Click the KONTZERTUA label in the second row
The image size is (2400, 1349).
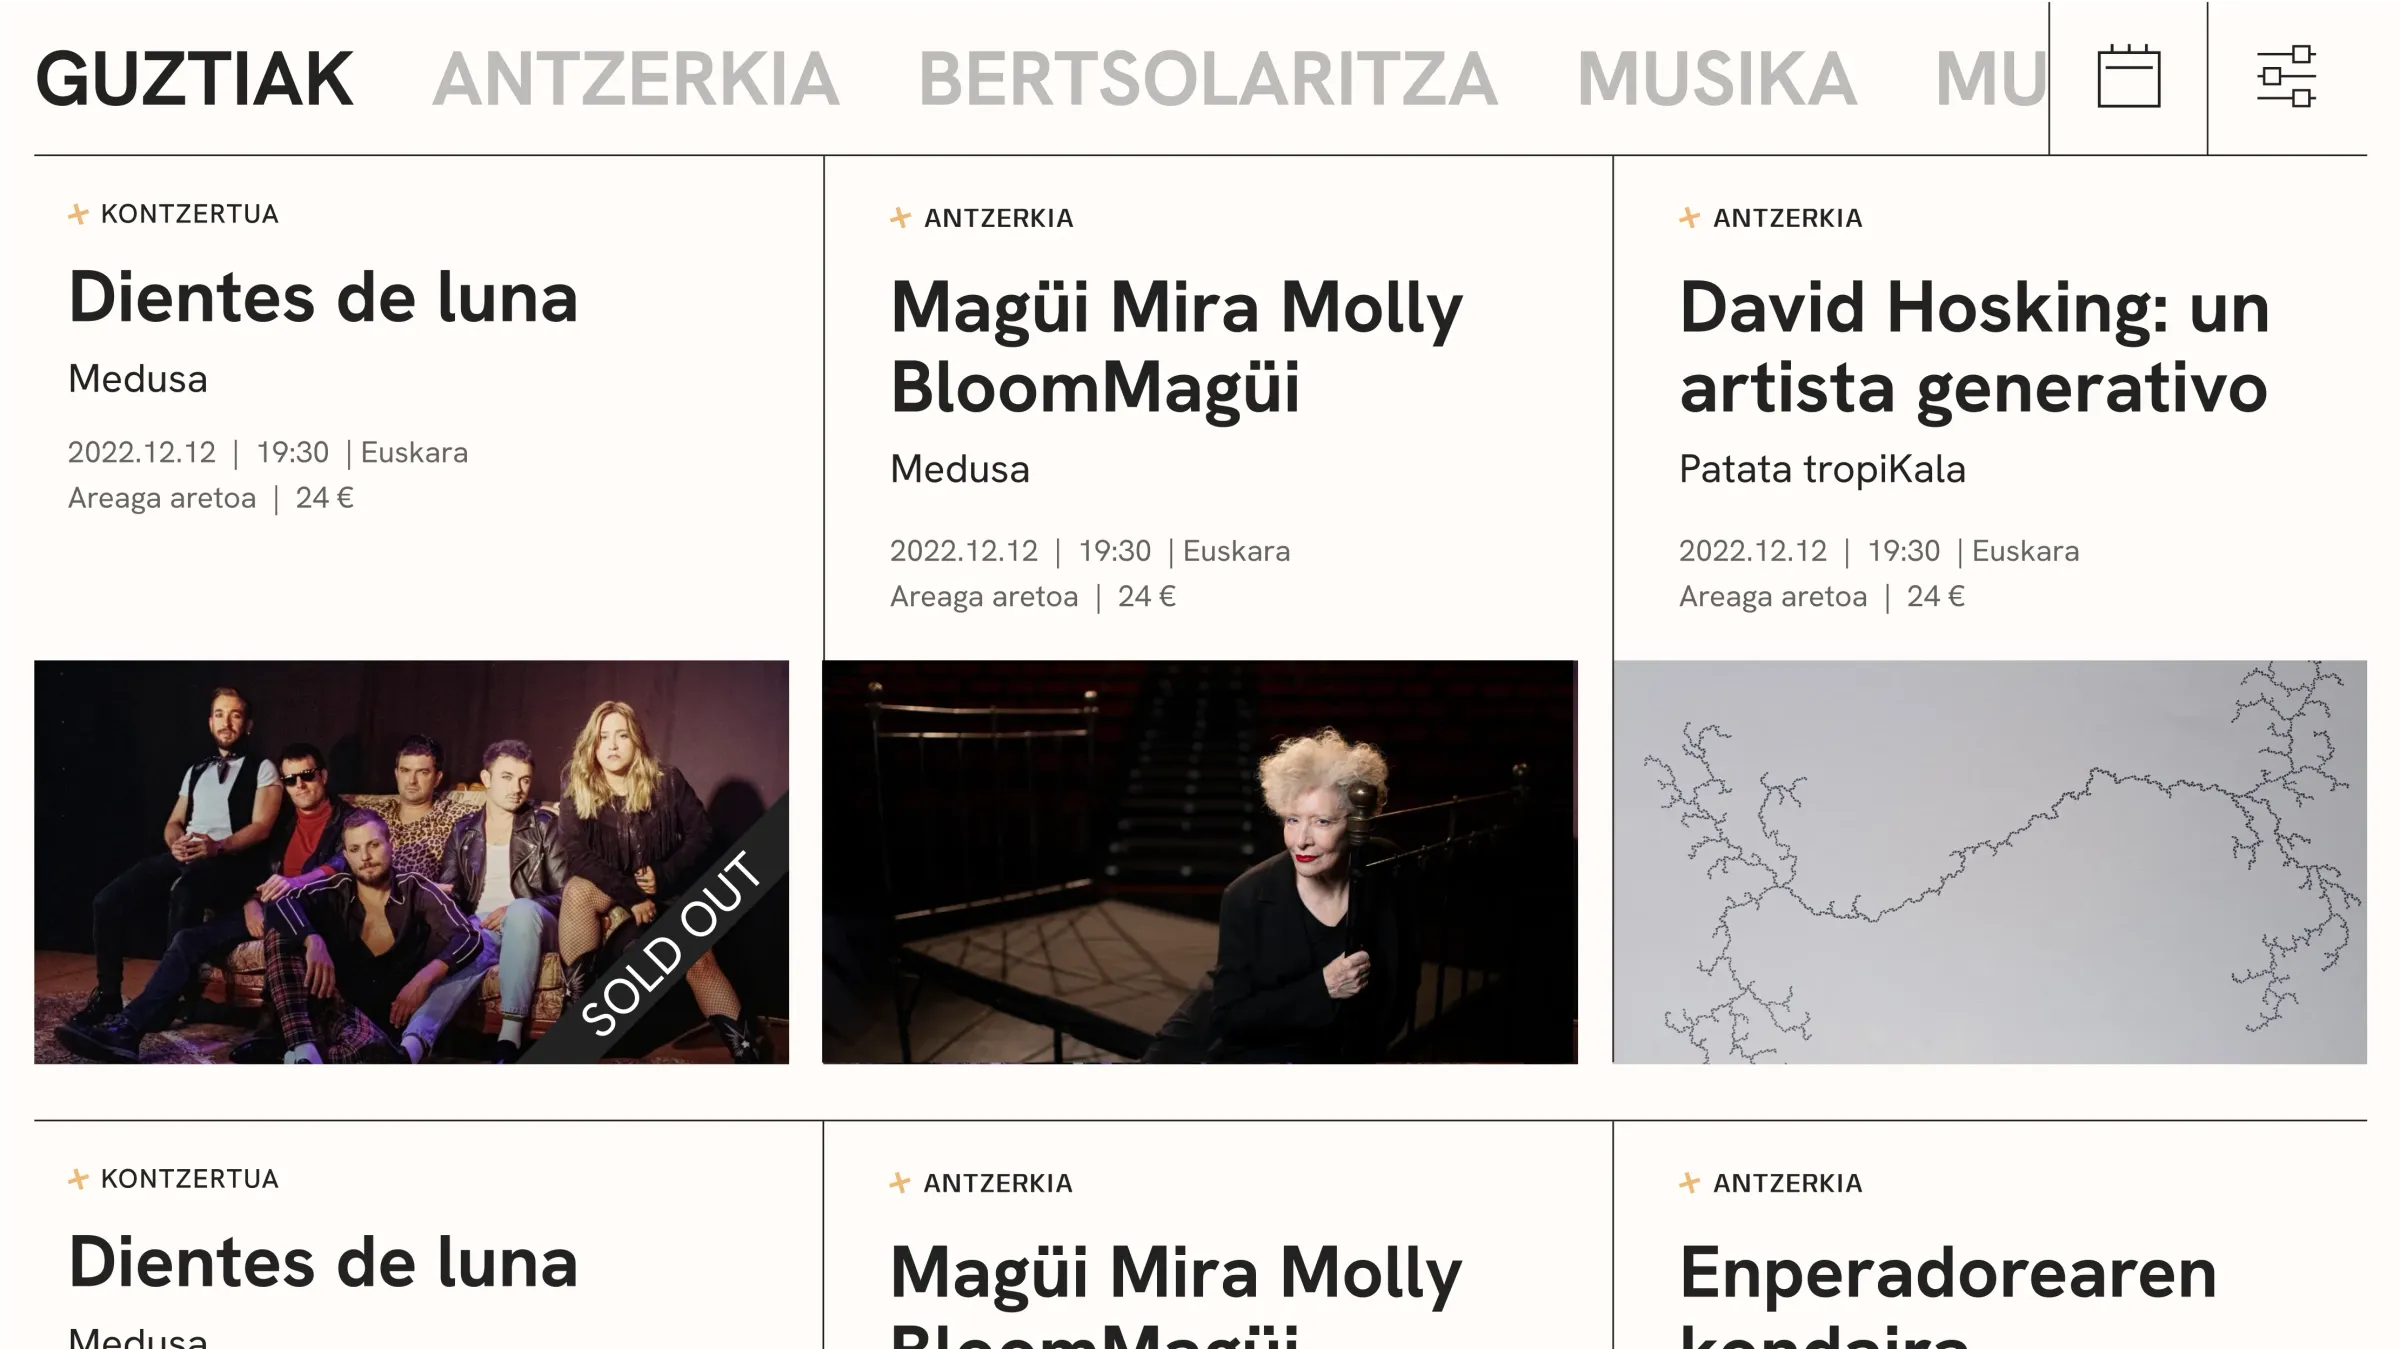coord(189,1179)
